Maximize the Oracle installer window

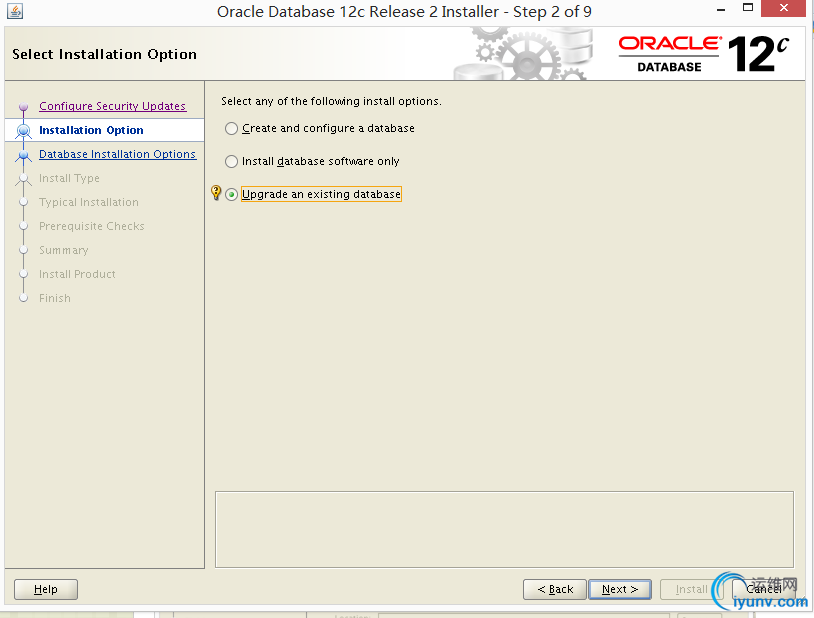748,8
